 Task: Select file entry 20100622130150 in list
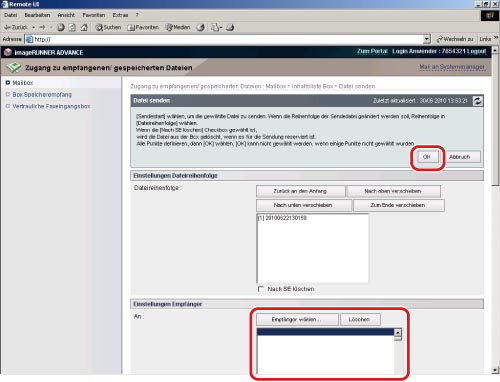[x=282, y=218]
